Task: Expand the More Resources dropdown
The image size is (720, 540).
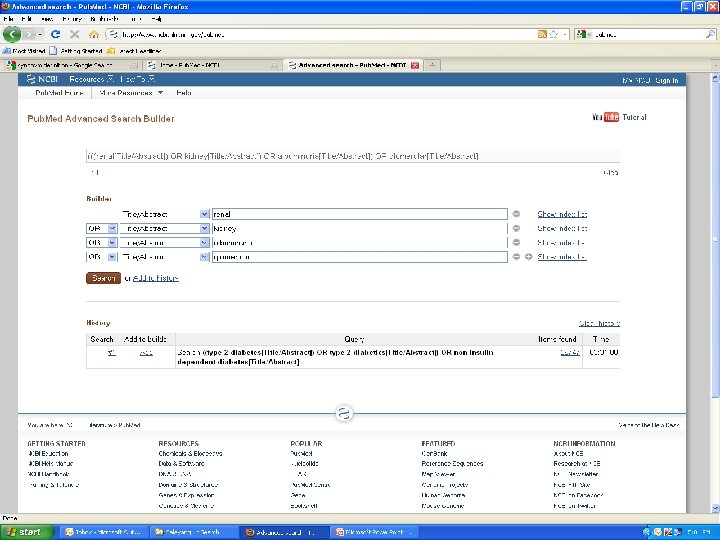Action: tap(131, 93)
